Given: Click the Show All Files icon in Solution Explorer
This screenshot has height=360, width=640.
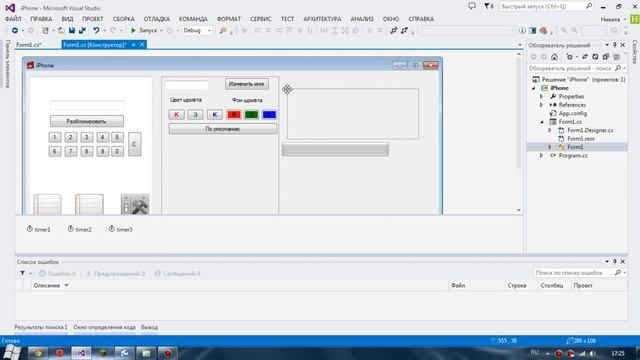Looking at the screenshot, I should pyautogui.click(x=616, y=57).
